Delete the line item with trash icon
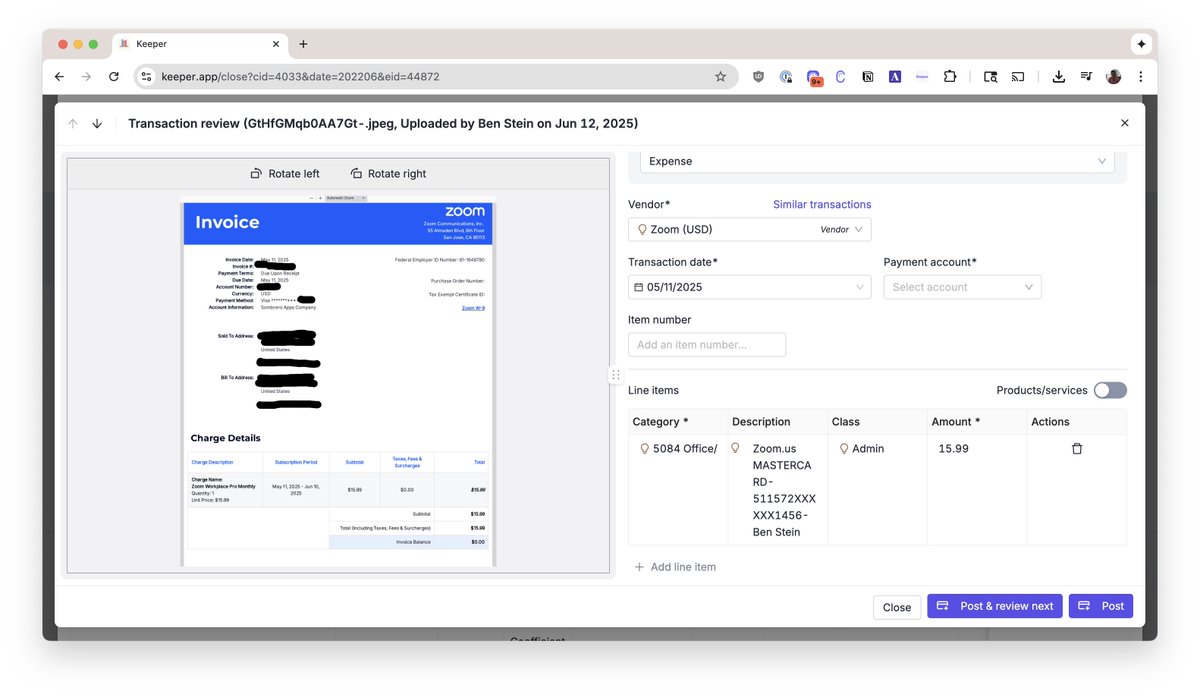 pos(1077,449)
